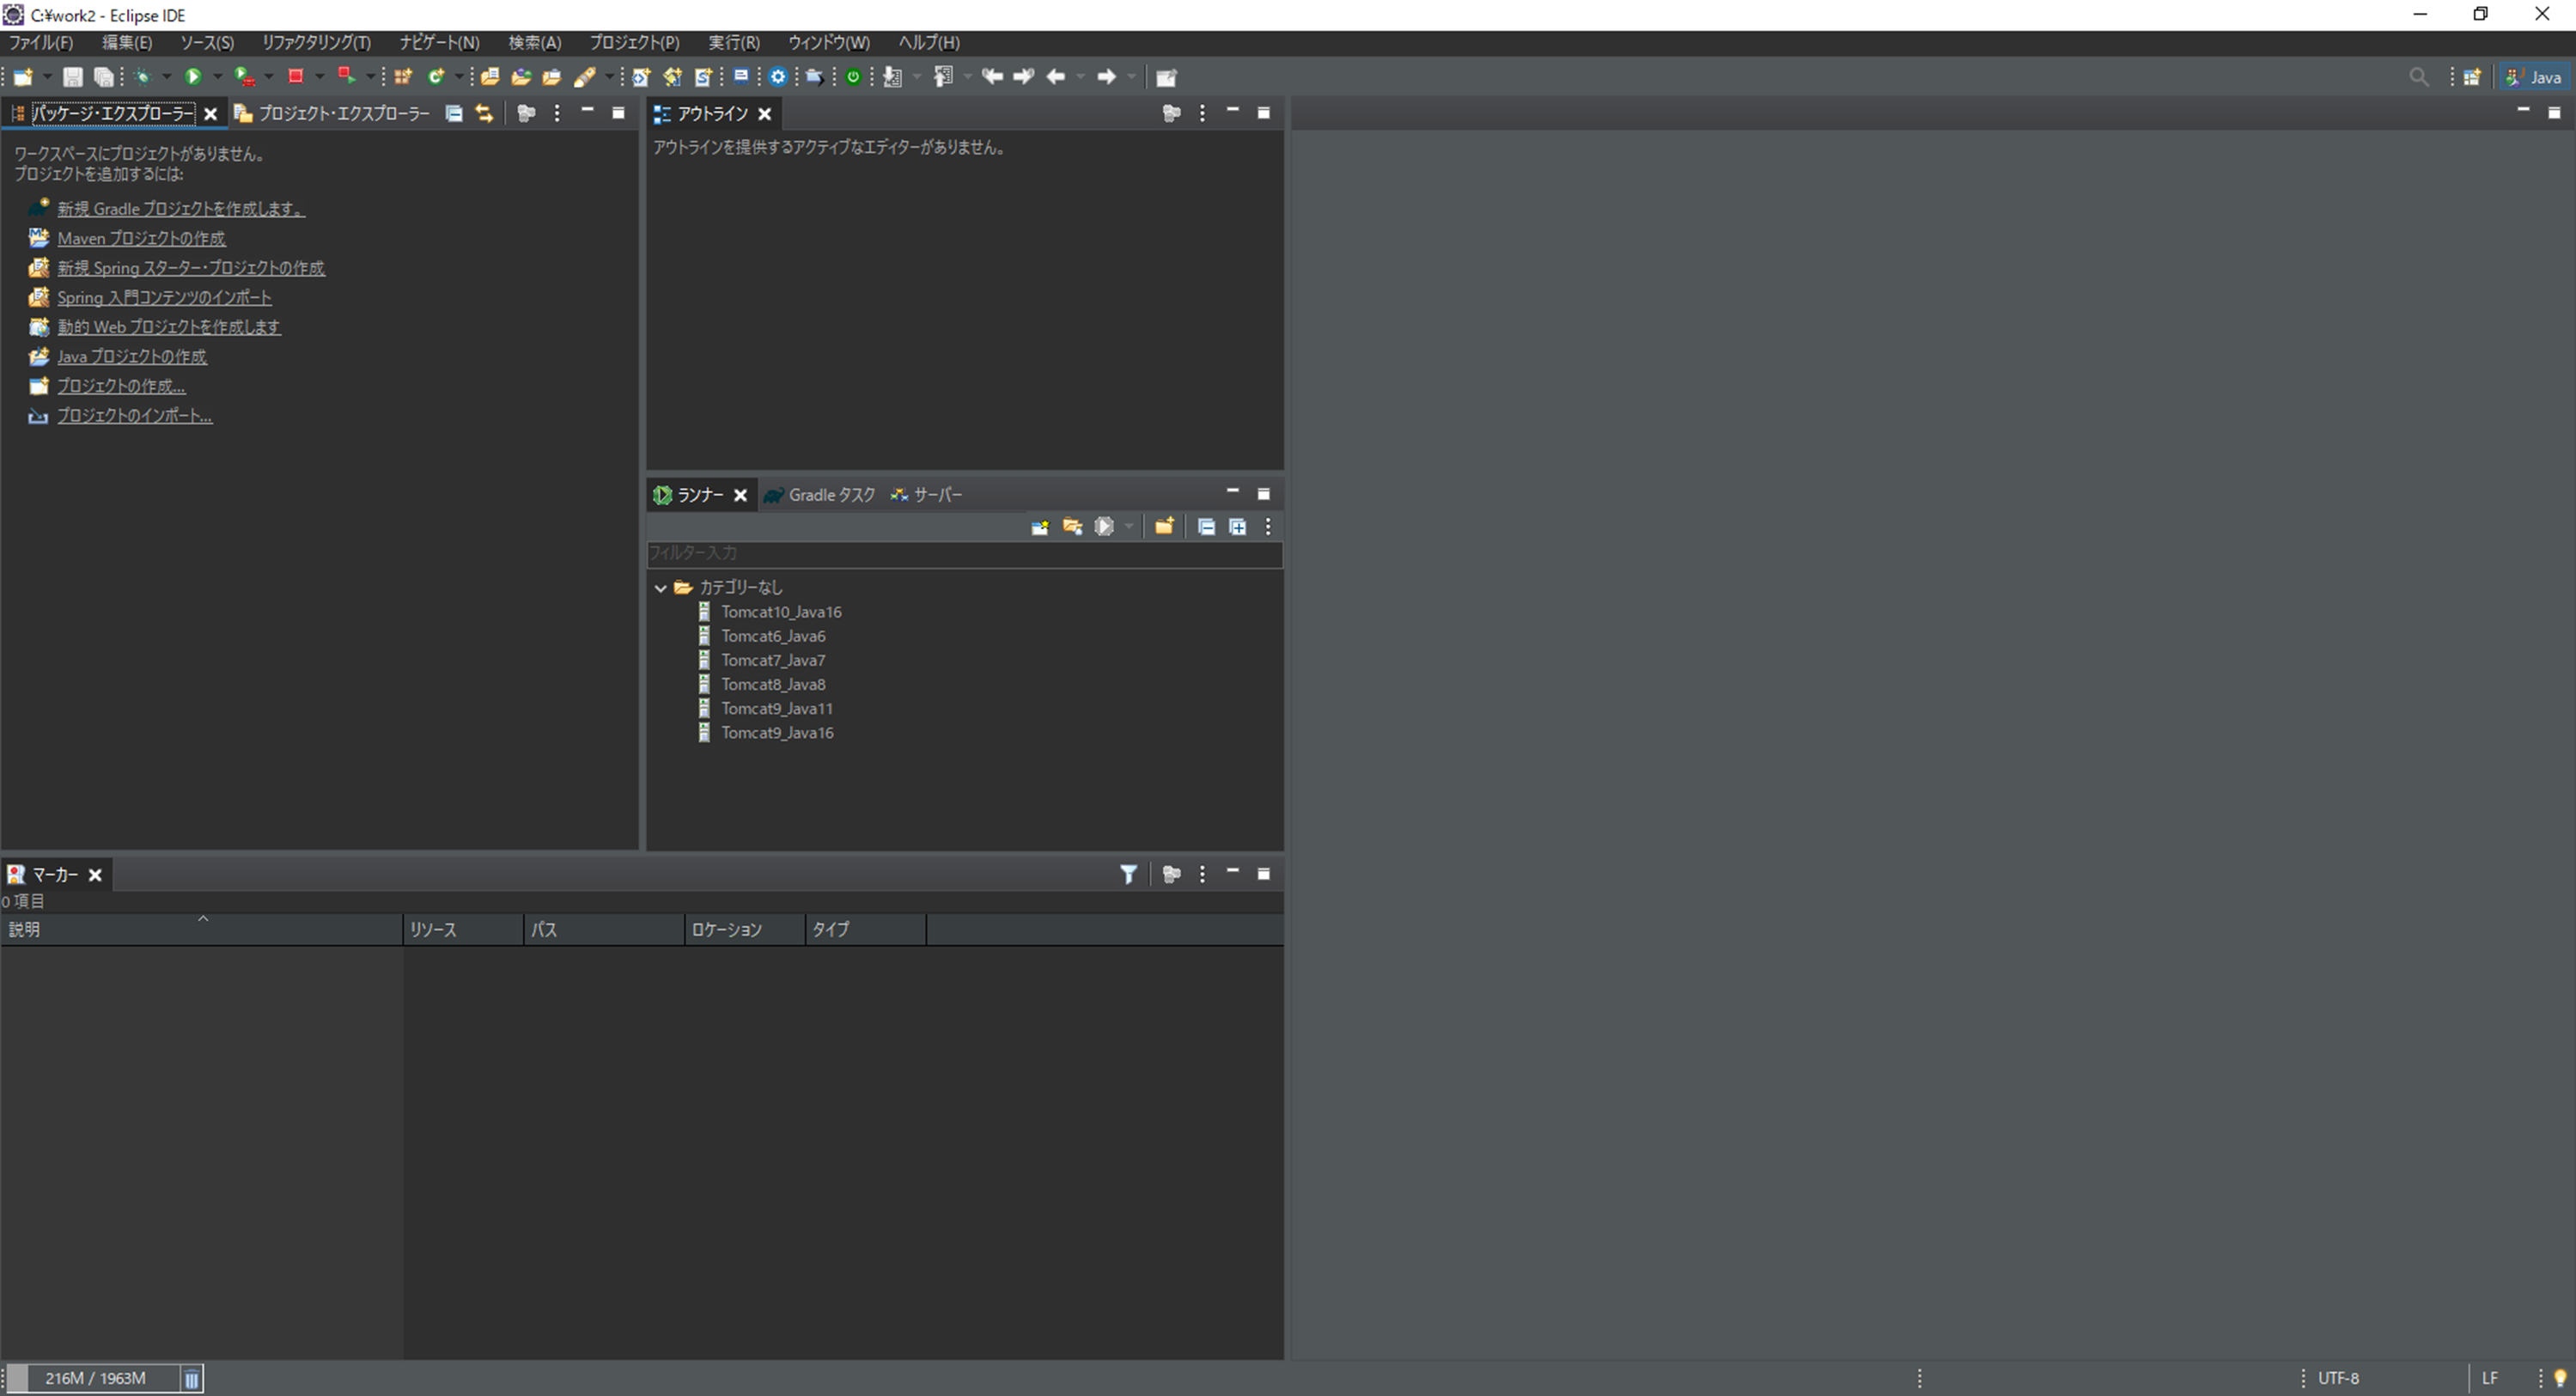
Task: Start the Debug bug icon
Action: [142, 77]
